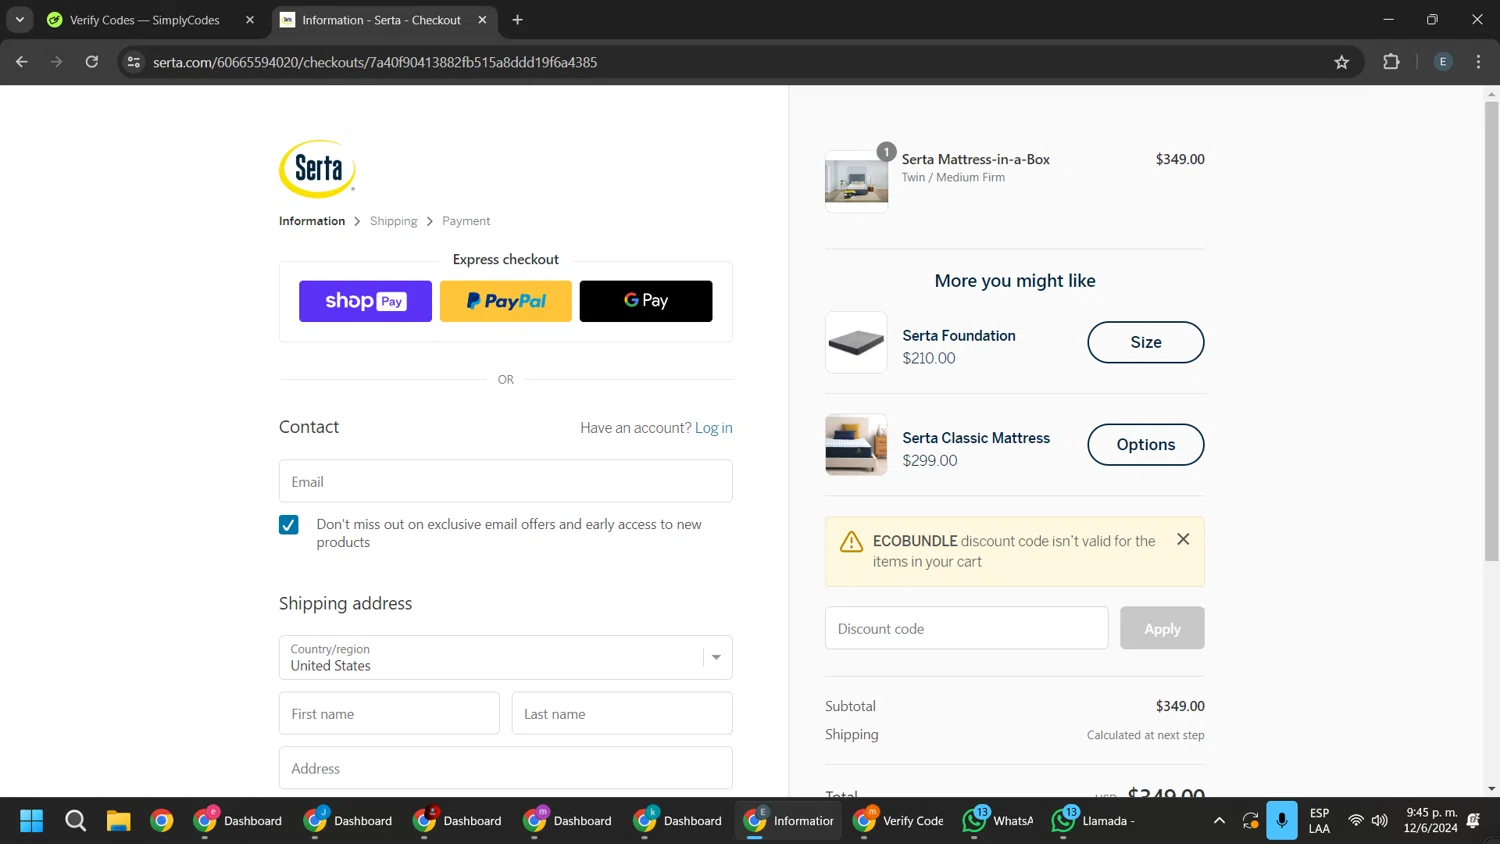This screenshot has width=1500, height=844.
Task: Open the Country/region dropdown
Action: [x=506, y=658]
